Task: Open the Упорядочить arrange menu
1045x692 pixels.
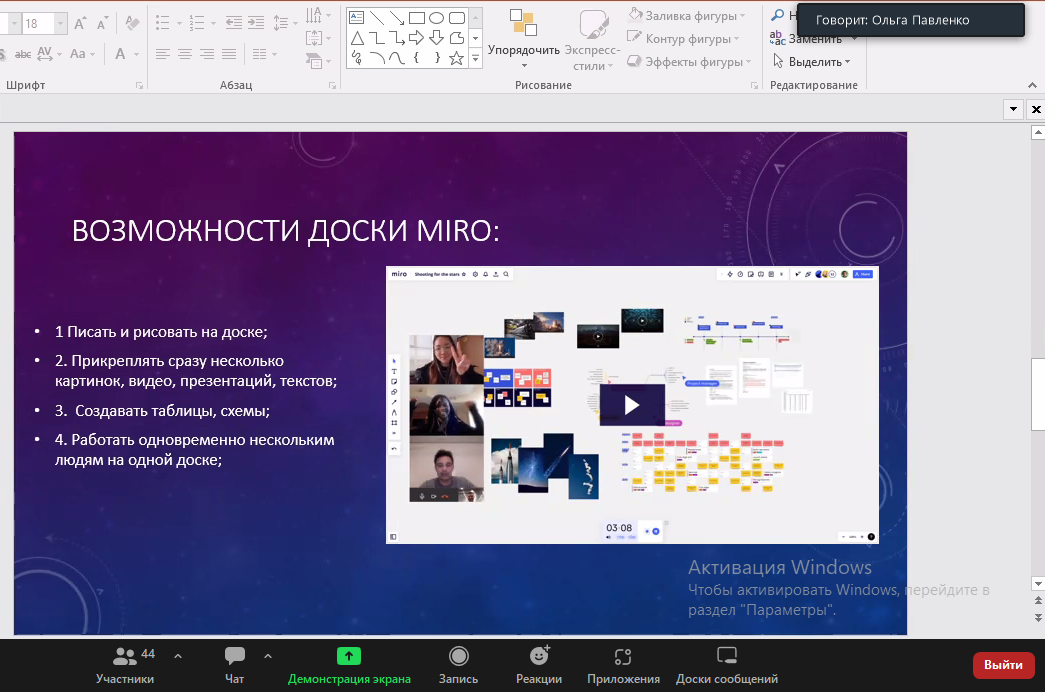Action: [524, 39]
